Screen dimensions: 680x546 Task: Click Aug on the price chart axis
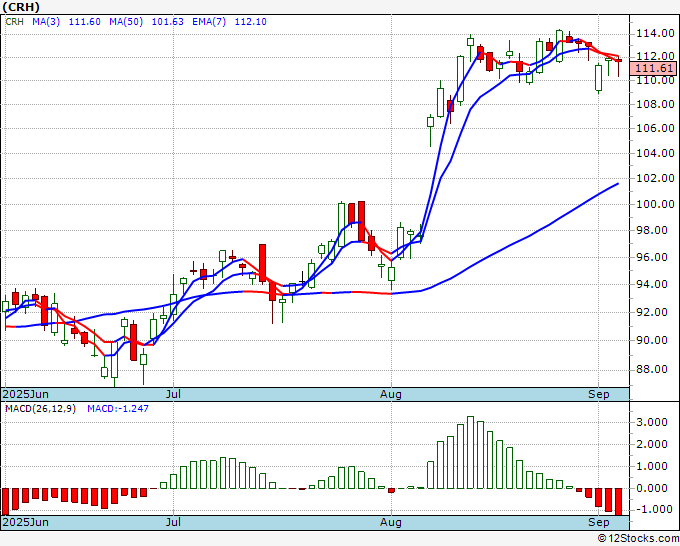[x=391, y=394]
